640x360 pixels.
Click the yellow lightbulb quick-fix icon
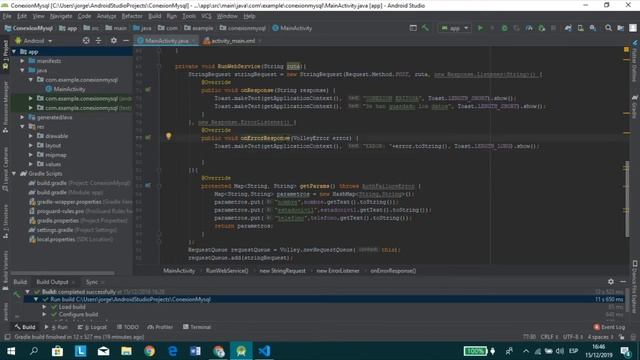(169, 136)
